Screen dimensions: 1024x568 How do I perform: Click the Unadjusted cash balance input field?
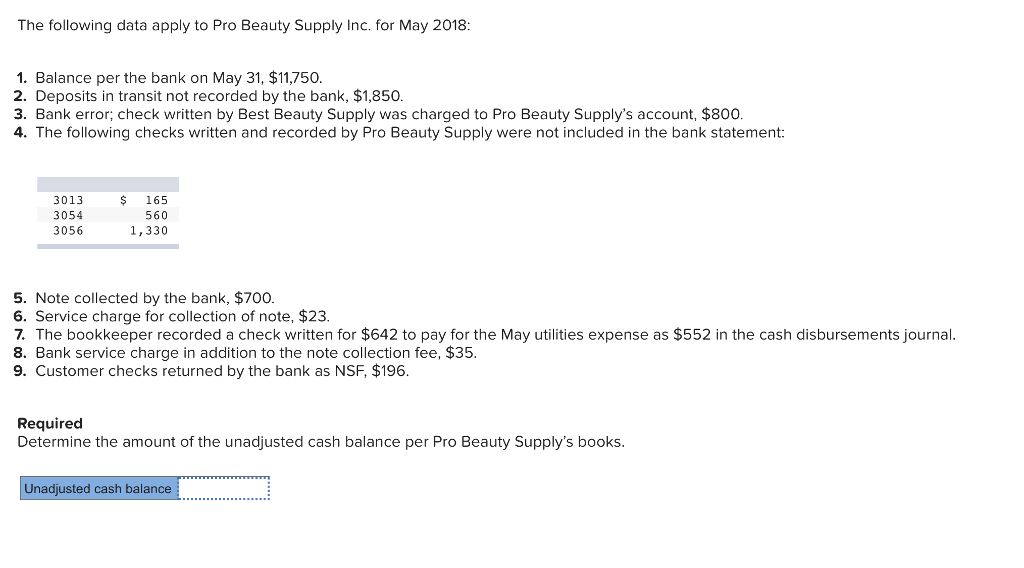tap(224, 488)
